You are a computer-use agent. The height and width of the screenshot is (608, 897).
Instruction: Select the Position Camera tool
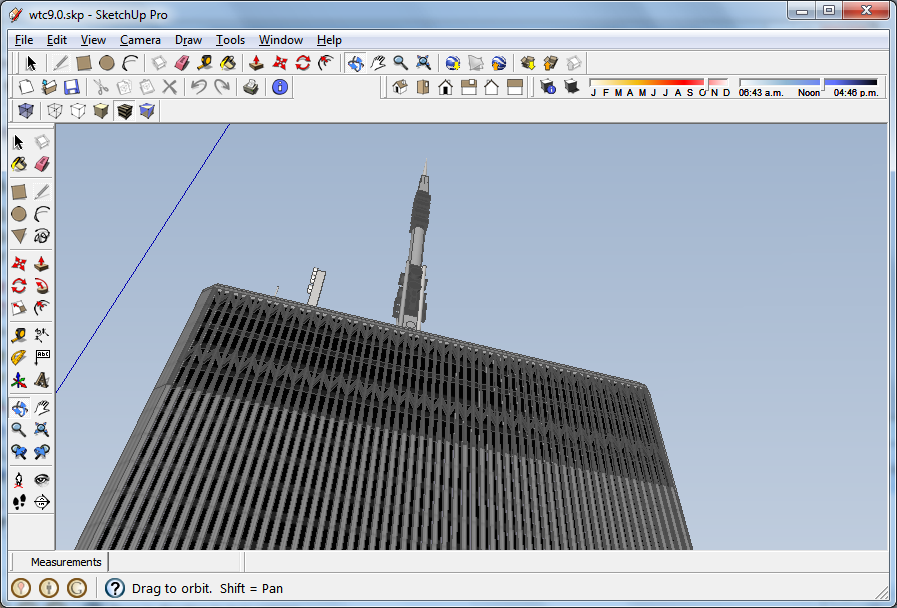pos(19,479)
